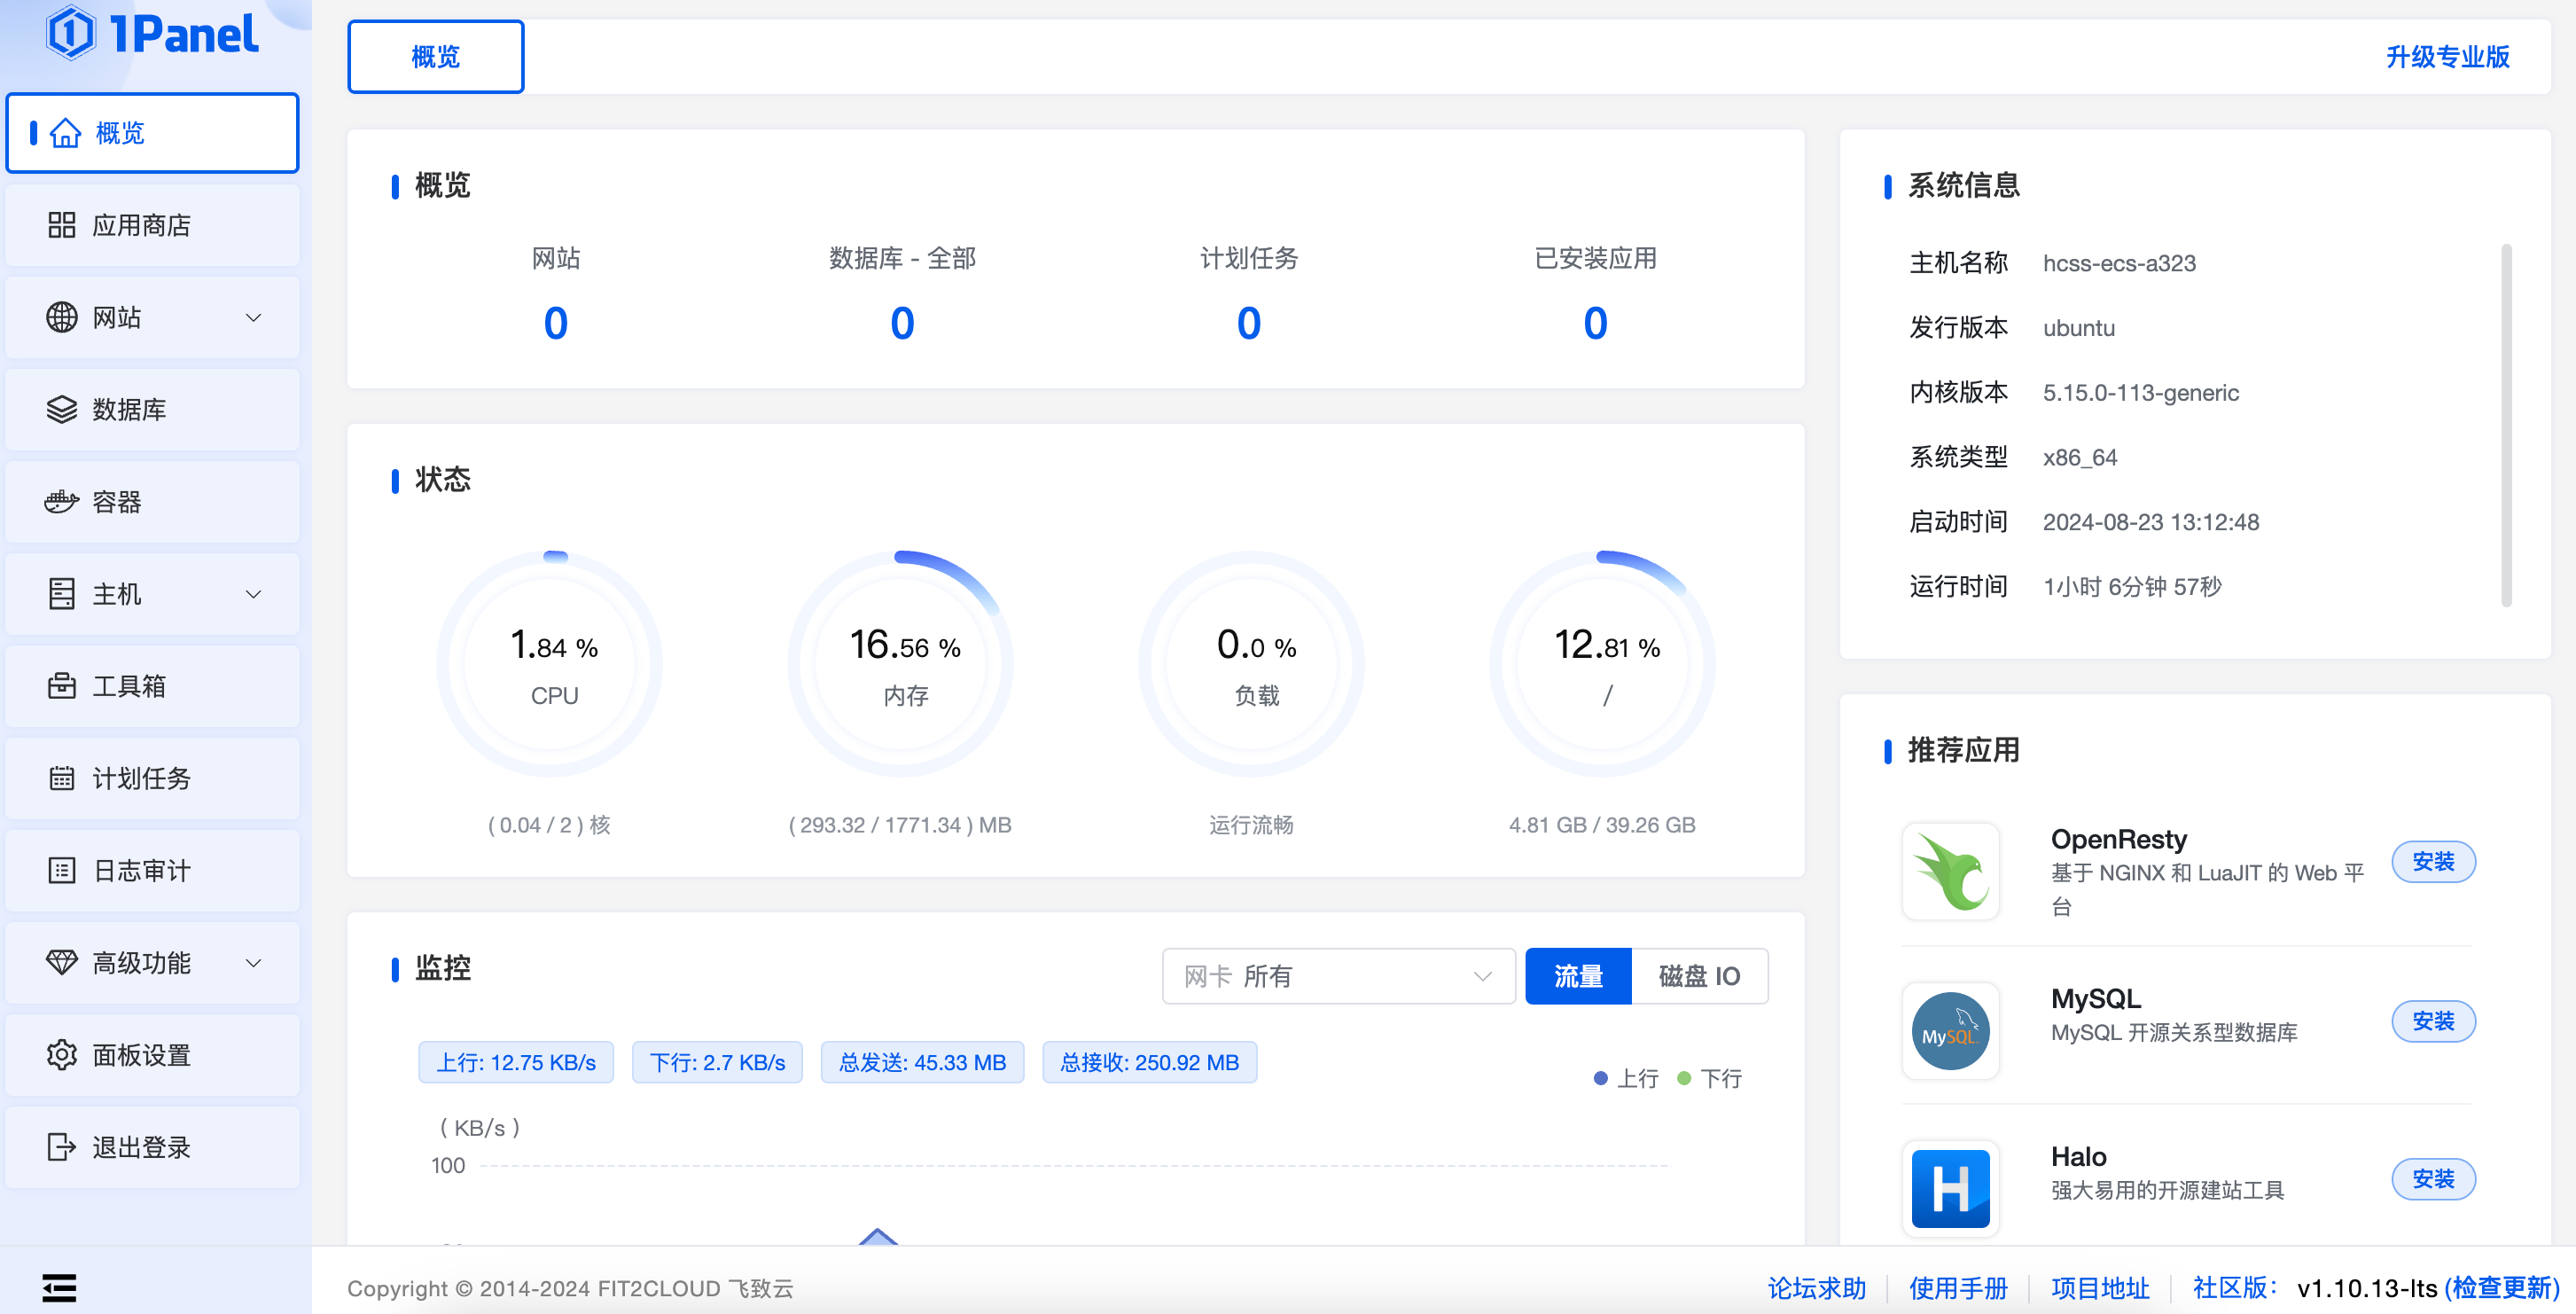Open Containers (容器) docker whale icon
The width and height of the screenshot is (2576, 1314).
click(x=61, y=502)
